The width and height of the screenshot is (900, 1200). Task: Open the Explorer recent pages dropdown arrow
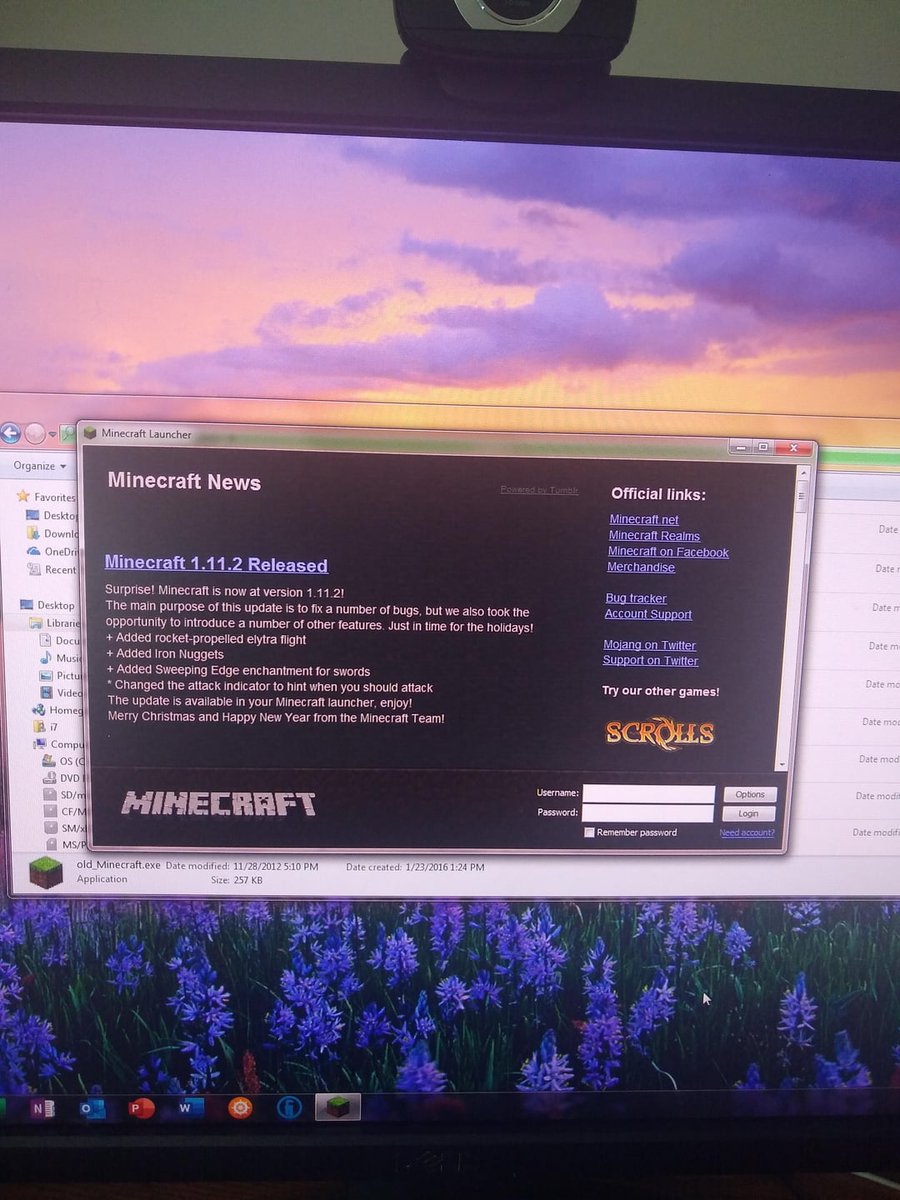pyautogui.click(x=52, y=435)
